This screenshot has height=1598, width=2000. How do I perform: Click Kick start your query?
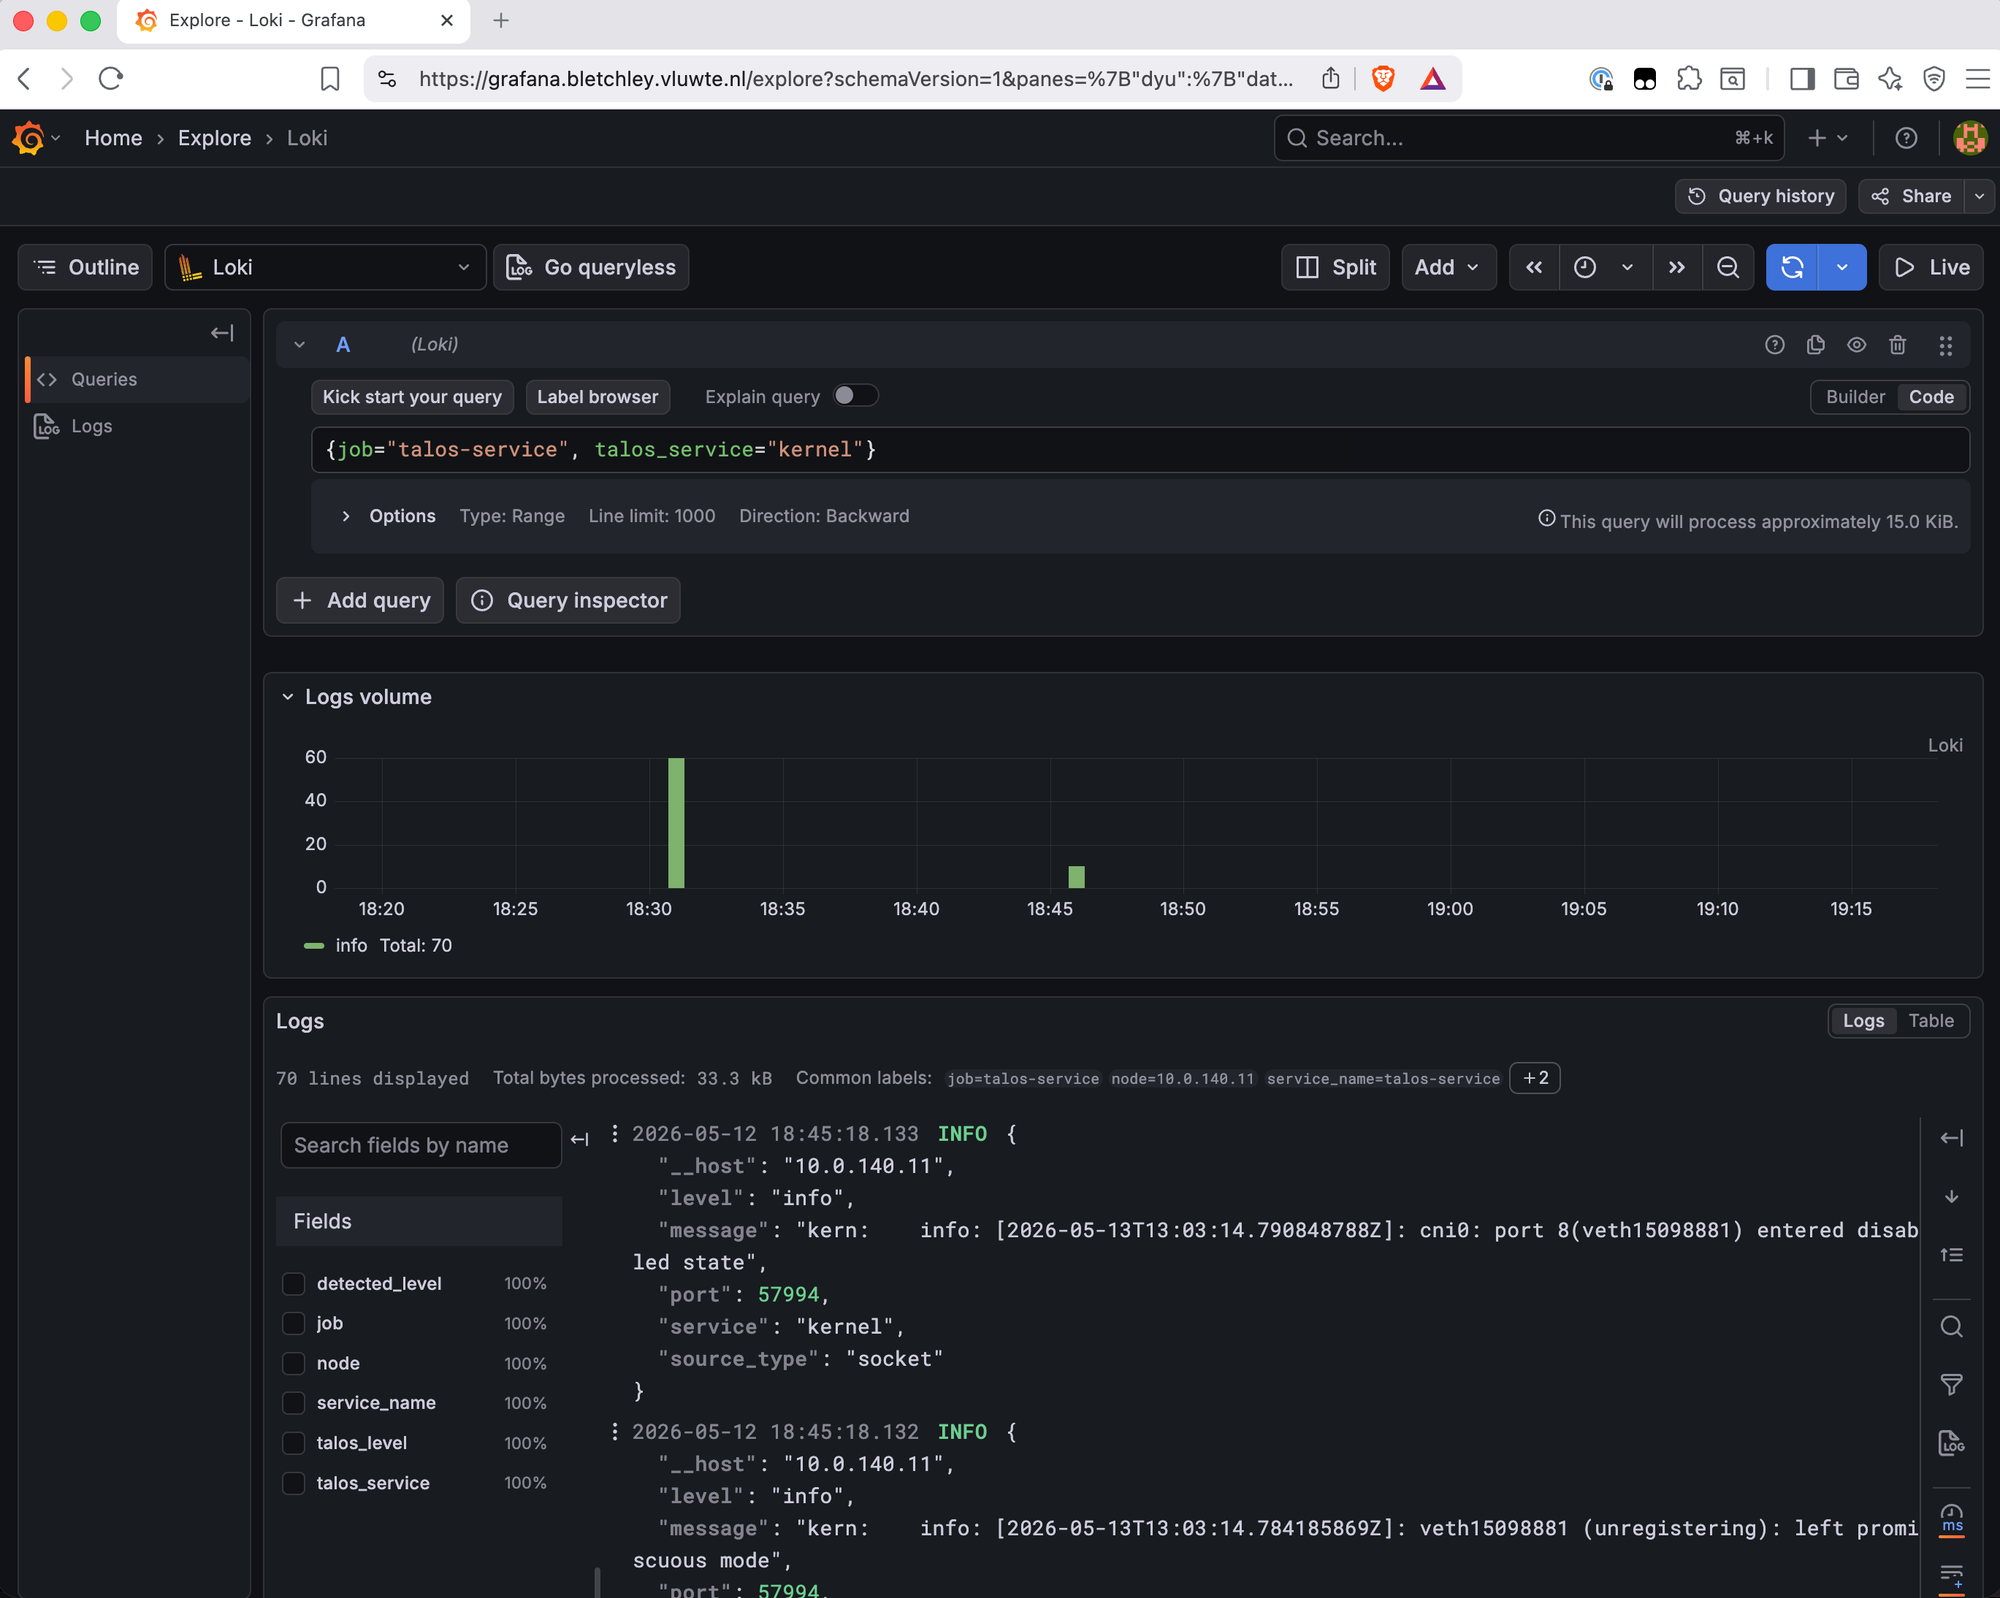412,397
